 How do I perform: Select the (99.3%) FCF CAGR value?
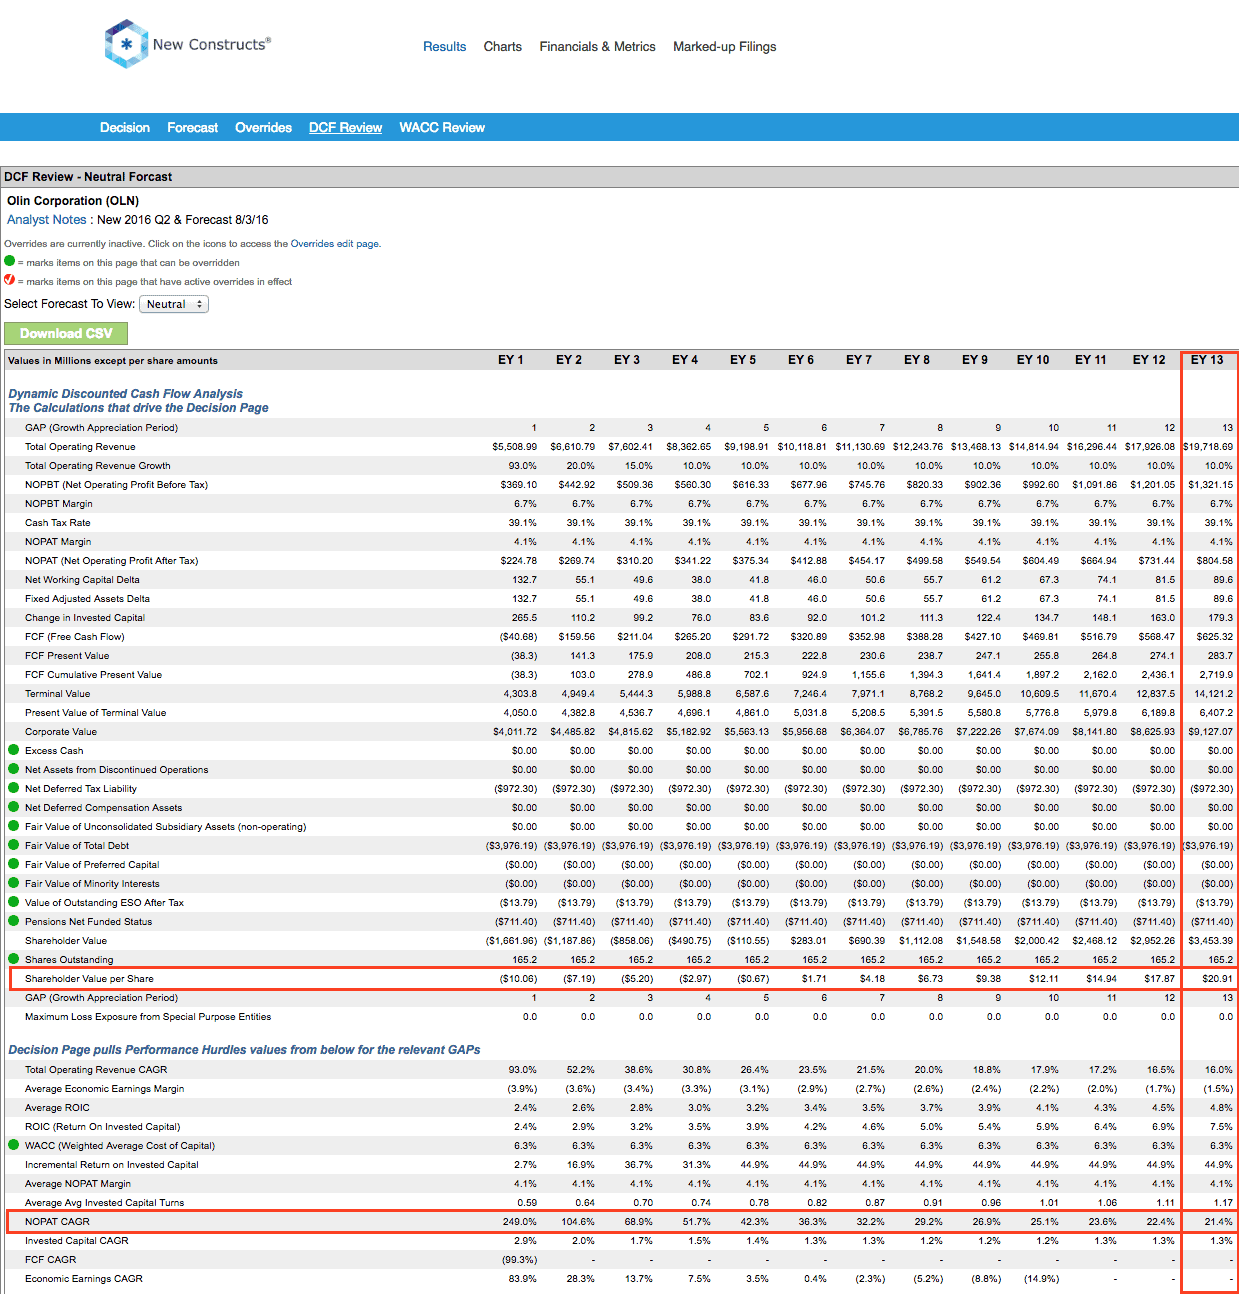tap(519, 1260)
